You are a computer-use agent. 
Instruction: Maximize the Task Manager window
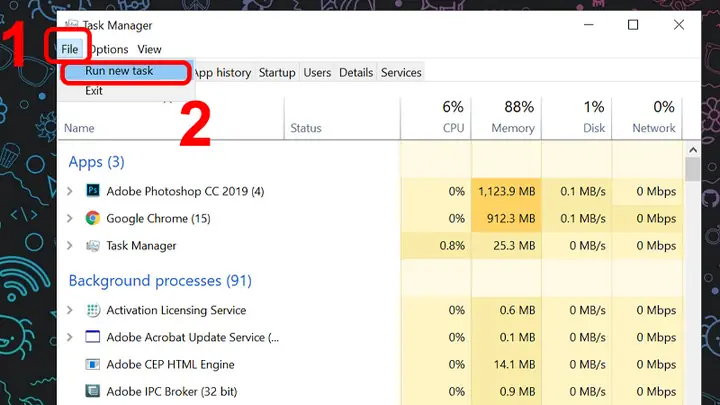pyautogui.click(x=633, y=25)
